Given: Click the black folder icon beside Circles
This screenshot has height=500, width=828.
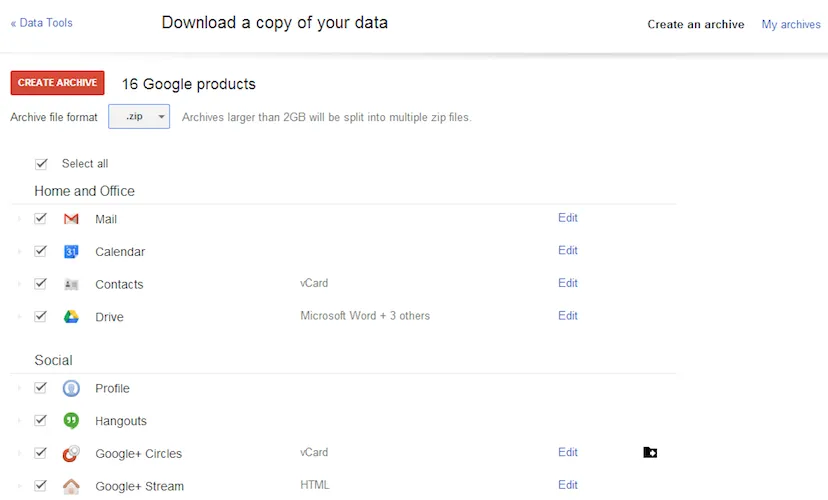Looking at the screenshot, I should point(650,453).
